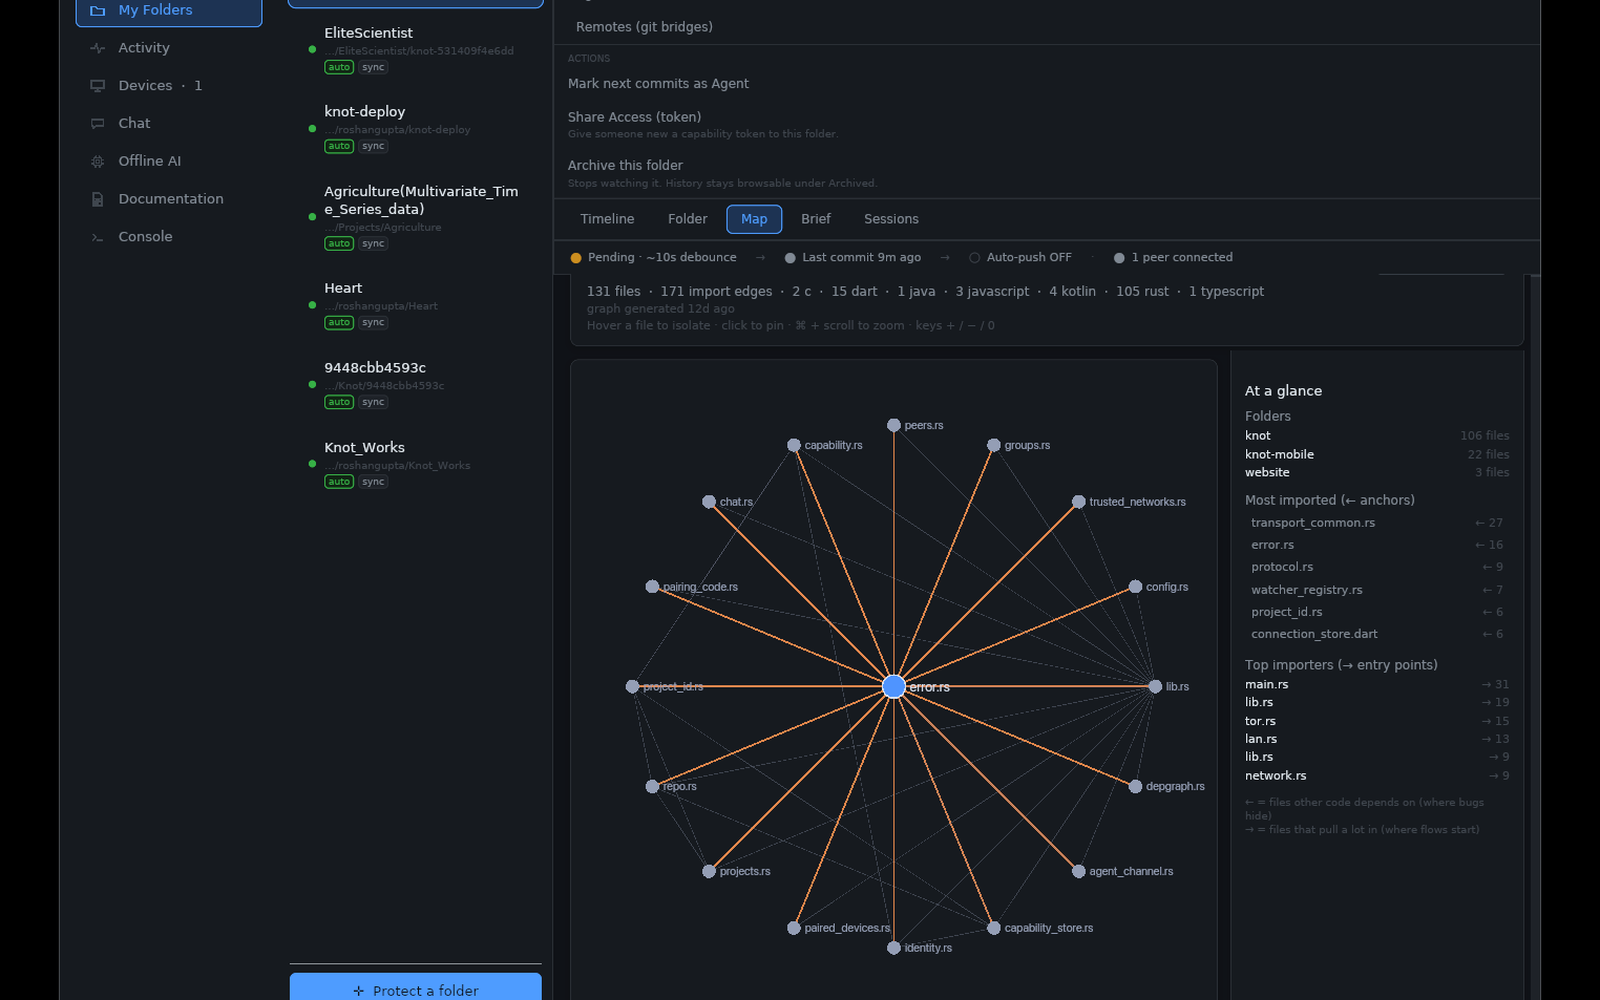Select website in the Folders list
The width and height of the screenshot is (1600, 1000).
[x=1377, y=472]
